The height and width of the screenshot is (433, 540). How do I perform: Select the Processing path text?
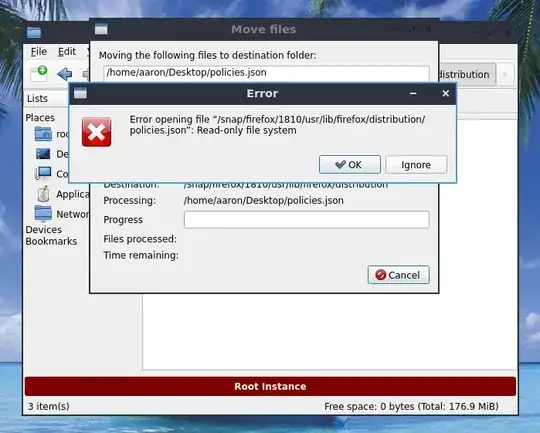[263, 200]
